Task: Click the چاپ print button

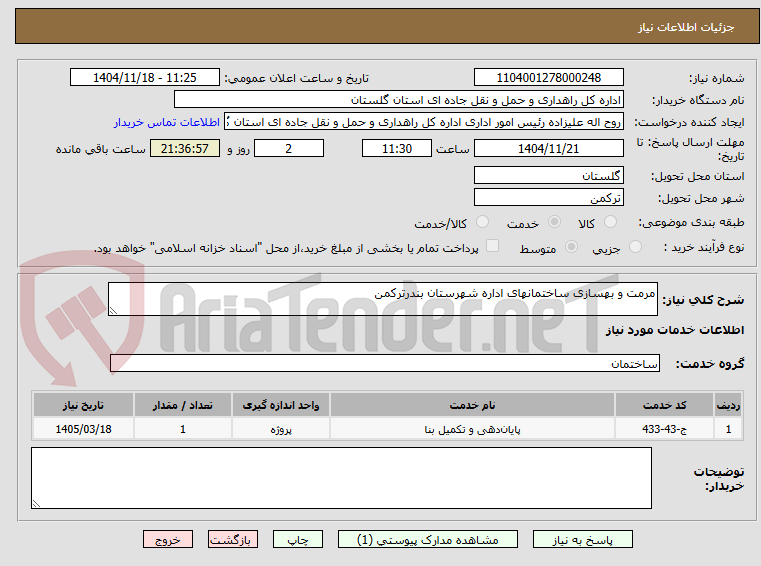Action: point(298,539)
